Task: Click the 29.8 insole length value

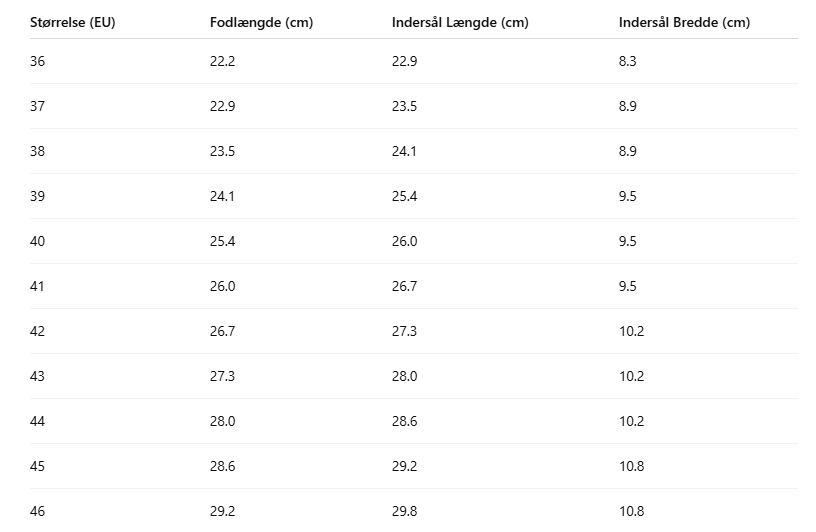Action: pos(404,512)
